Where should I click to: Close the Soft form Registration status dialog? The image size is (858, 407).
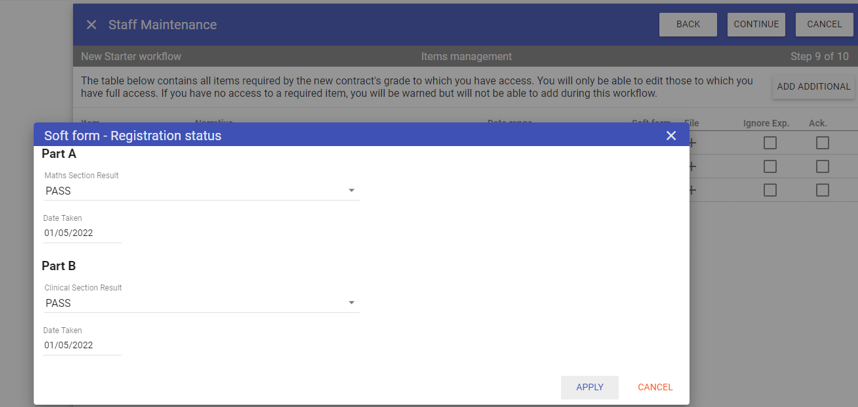(671, 136)
